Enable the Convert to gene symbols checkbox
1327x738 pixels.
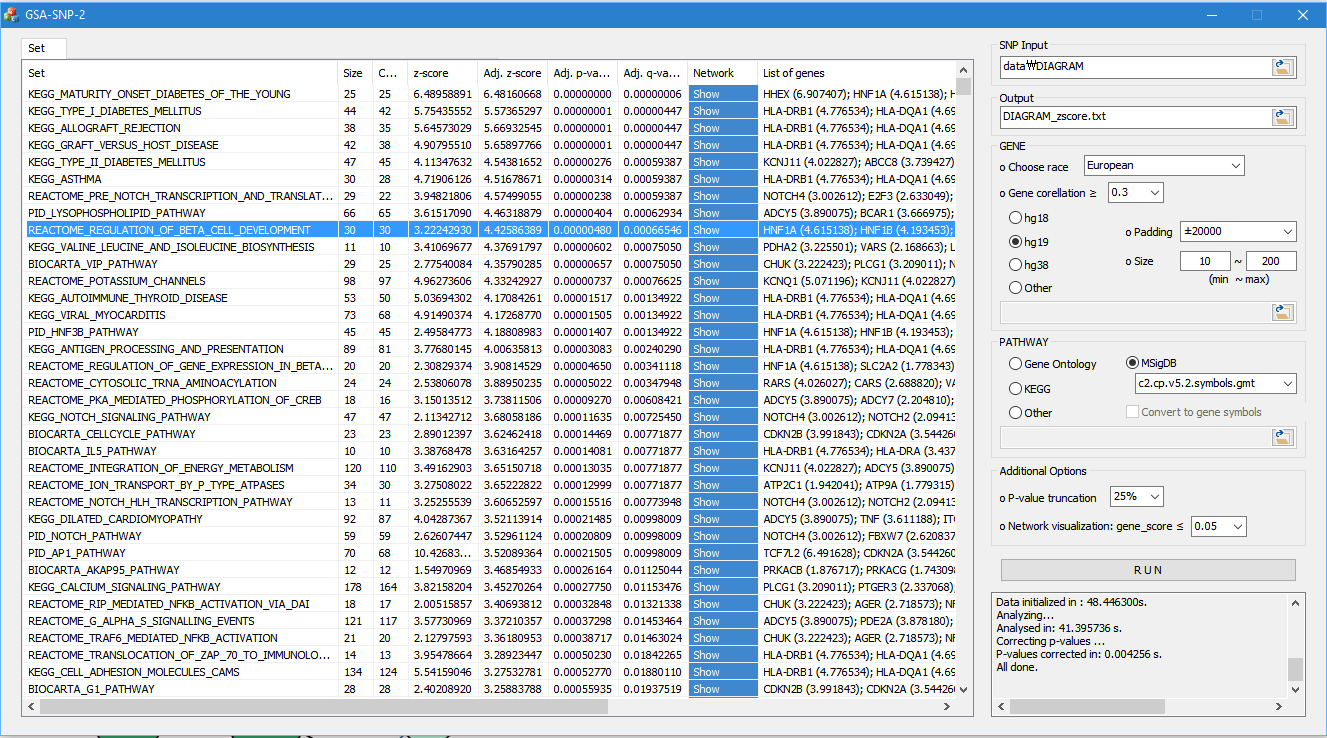1131,411
